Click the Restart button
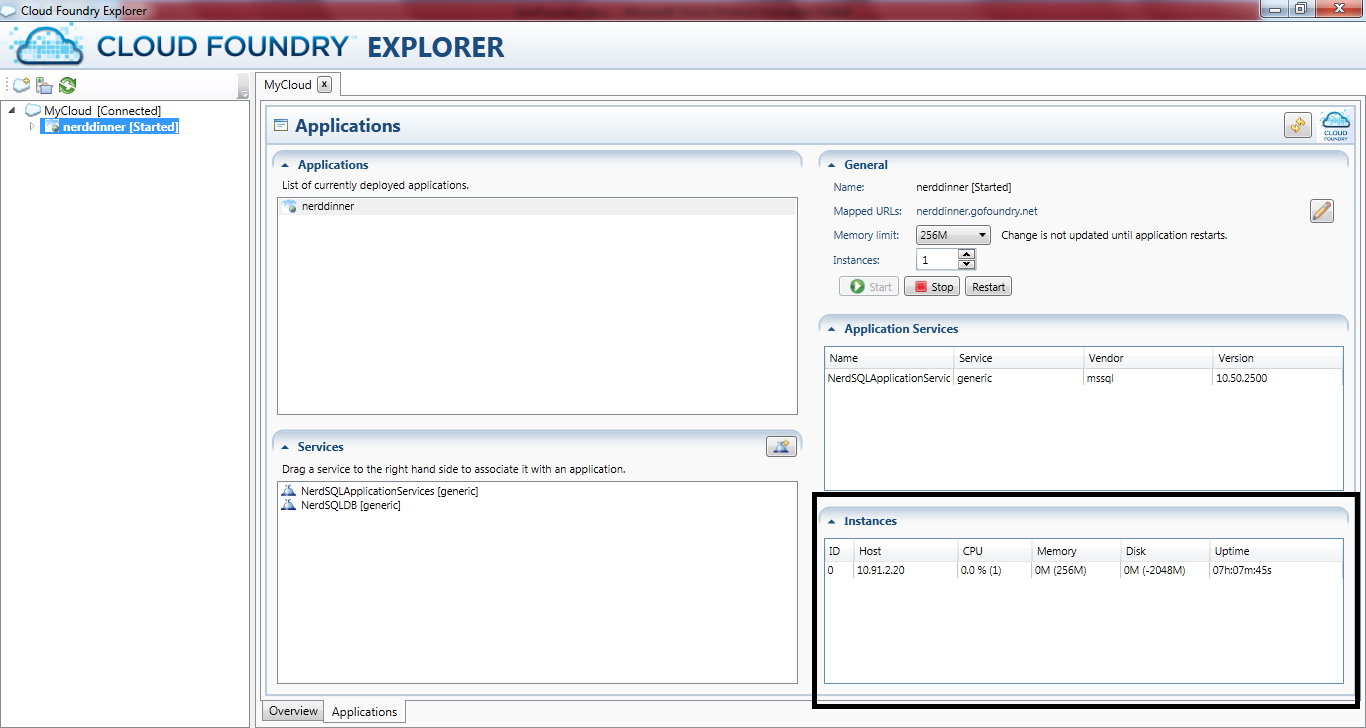 click(988, 287)
